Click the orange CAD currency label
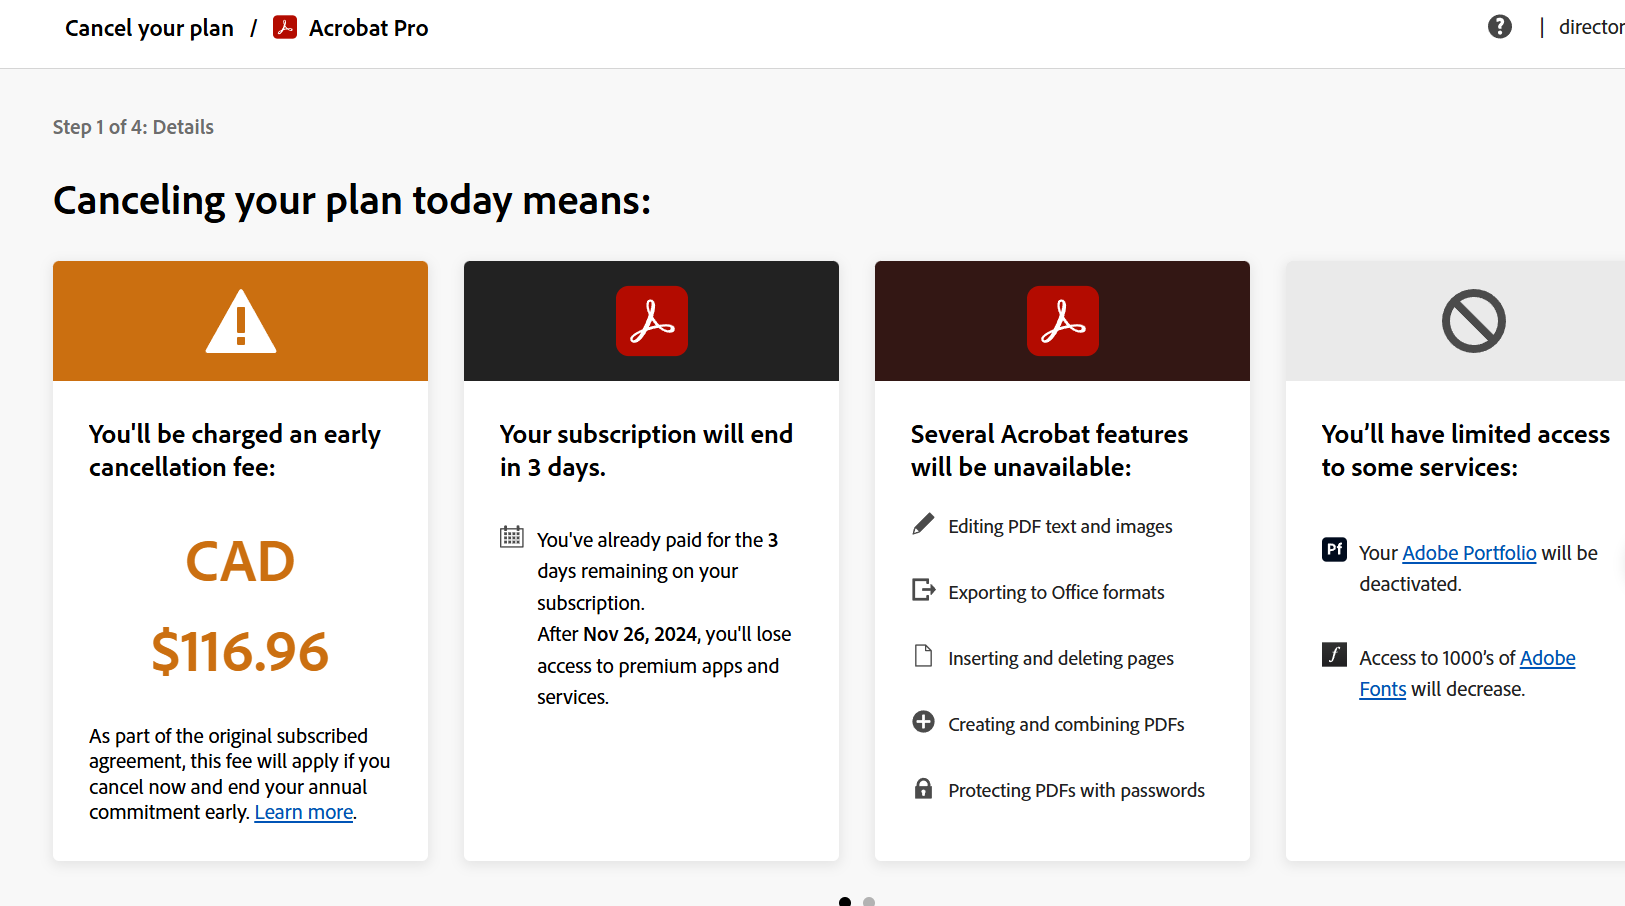This screenshot has width=1625, height=906. (x=240, y=561)
